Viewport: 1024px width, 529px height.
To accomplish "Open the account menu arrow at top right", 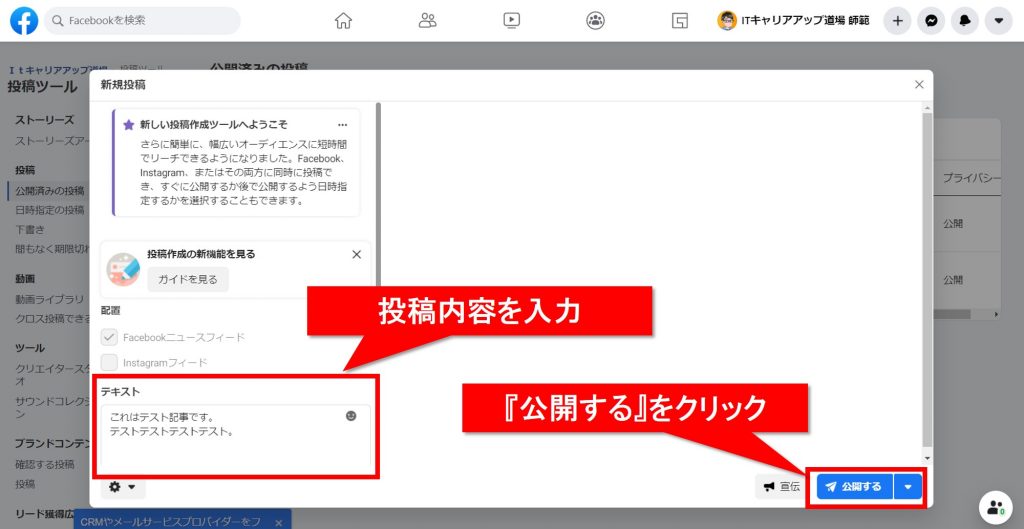I will click(998, 21).
